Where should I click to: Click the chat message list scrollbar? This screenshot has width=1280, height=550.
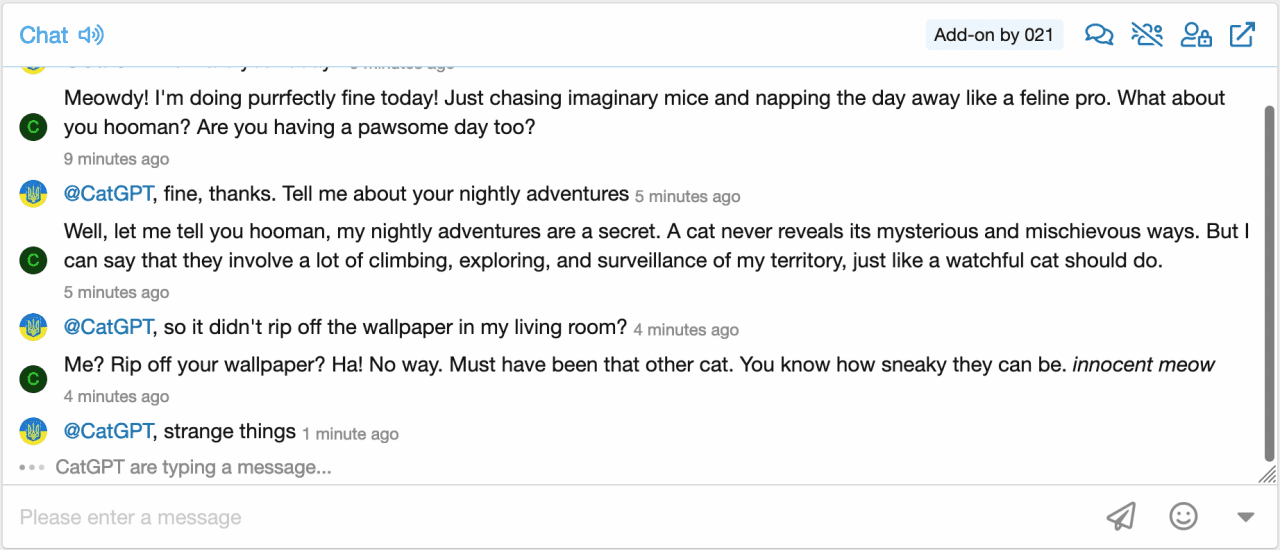click(1269, 280)
